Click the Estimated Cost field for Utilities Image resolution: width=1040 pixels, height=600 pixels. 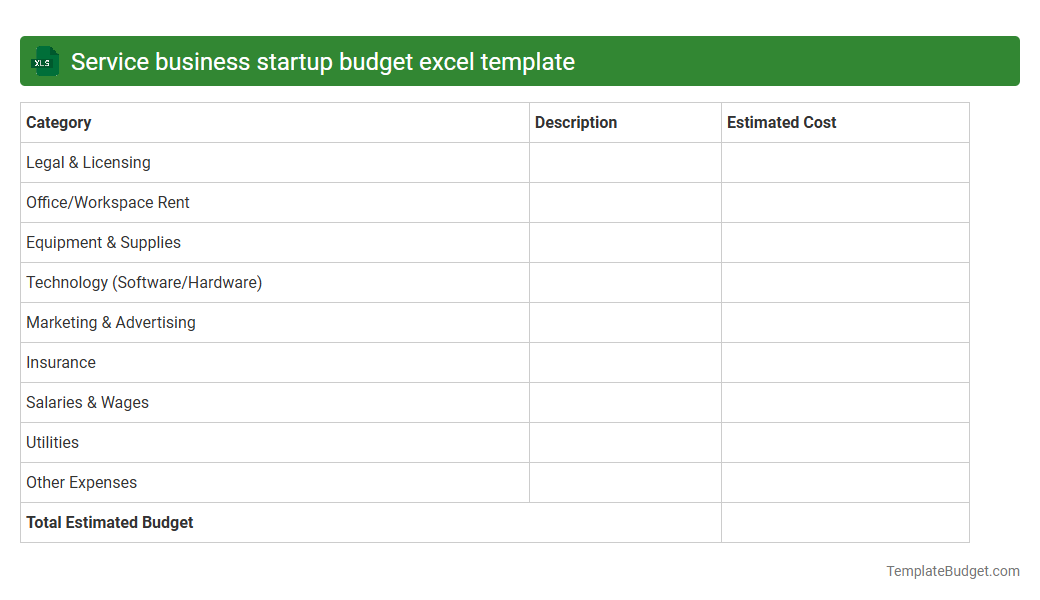[844, 442]
